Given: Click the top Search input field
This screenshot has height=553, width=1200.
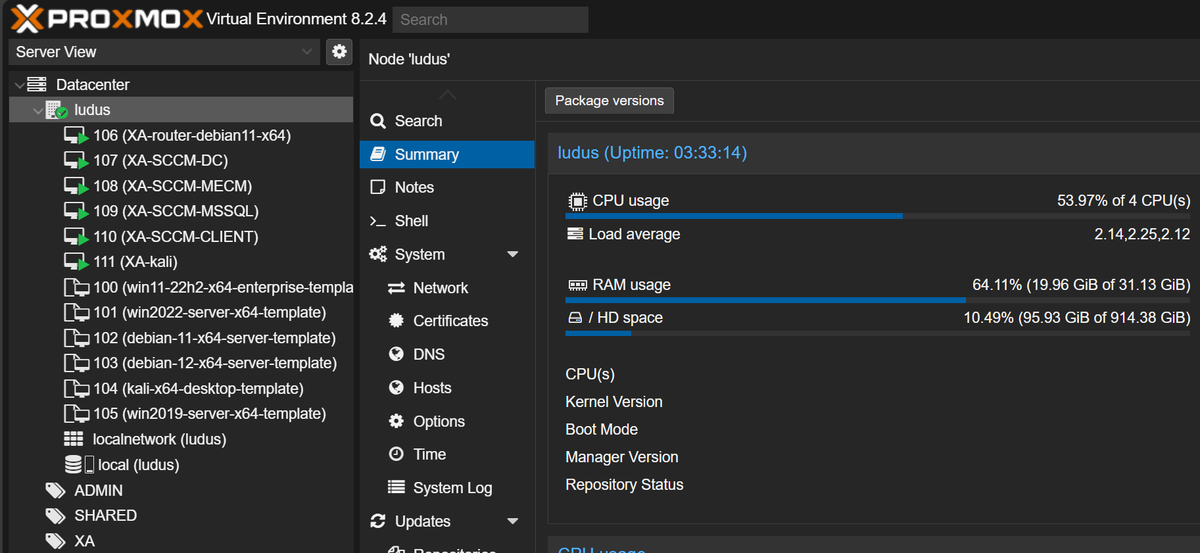Looking at the screenshot, I should [490, 20].
